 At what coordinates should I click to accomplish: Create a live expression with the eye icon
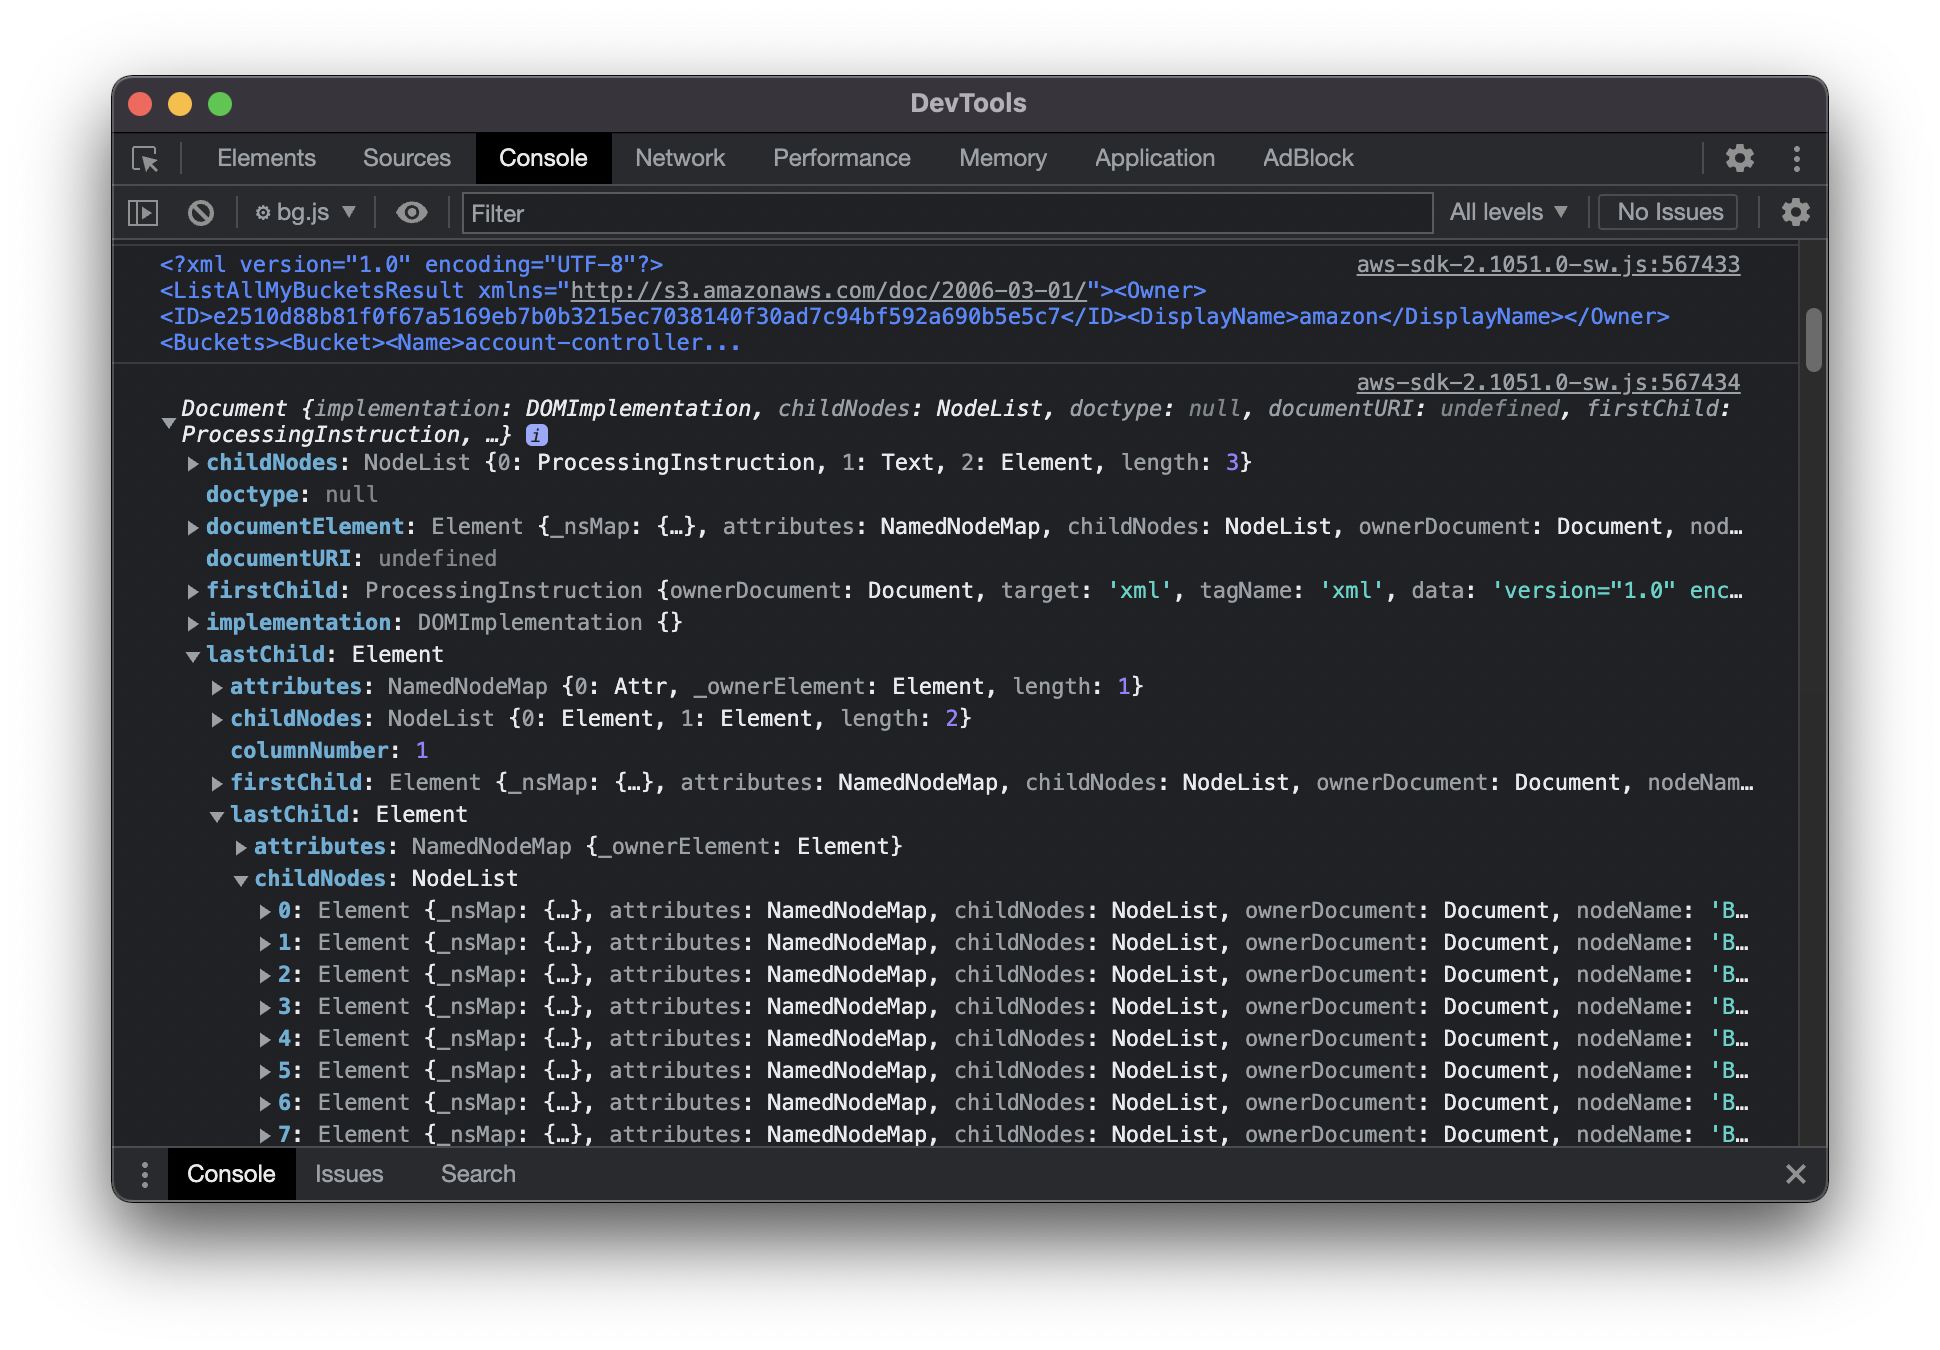(411, 212)
